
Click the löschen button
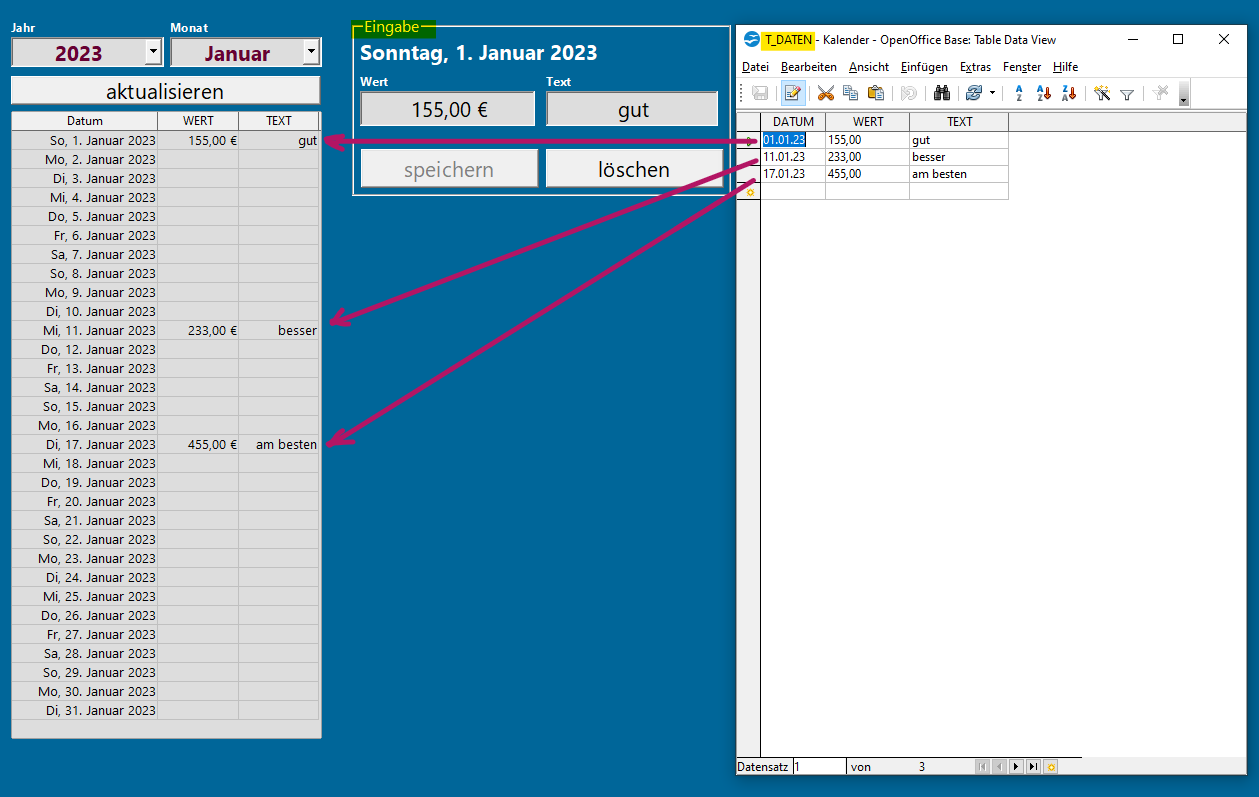pos(633,169)
